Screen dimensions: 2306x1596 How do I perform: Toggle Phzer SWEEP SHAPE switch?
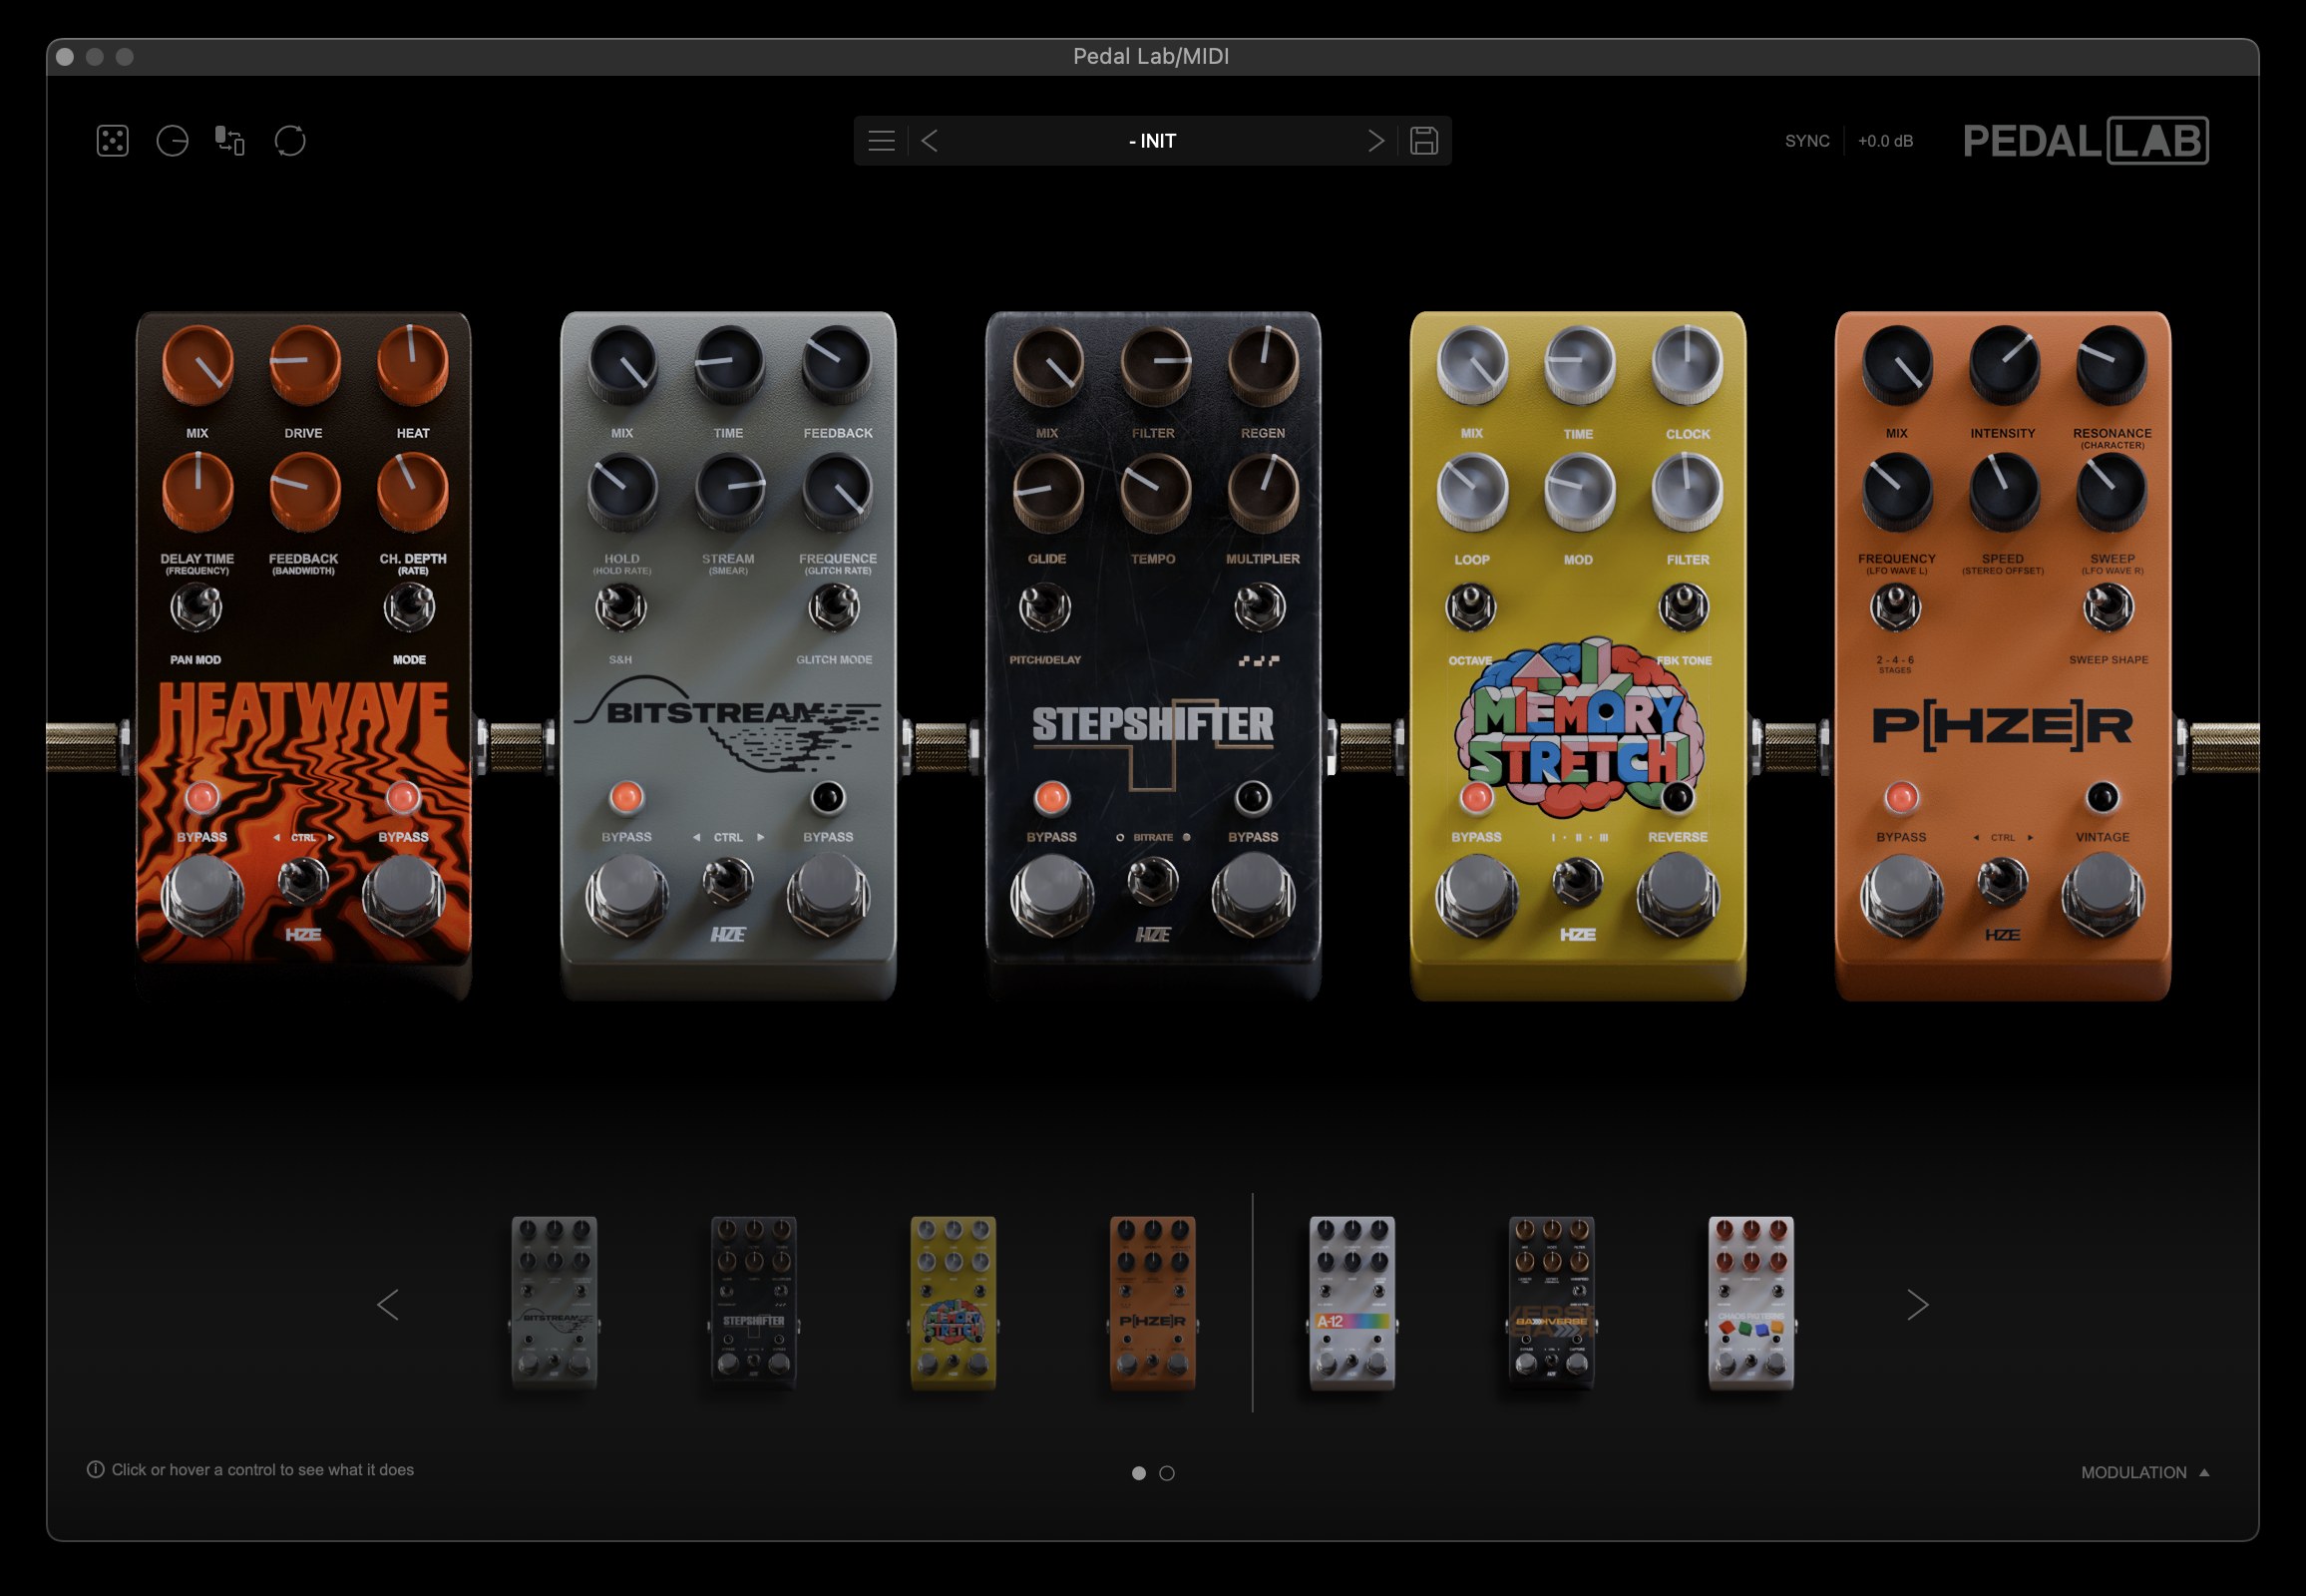(x=2109, y=606)
